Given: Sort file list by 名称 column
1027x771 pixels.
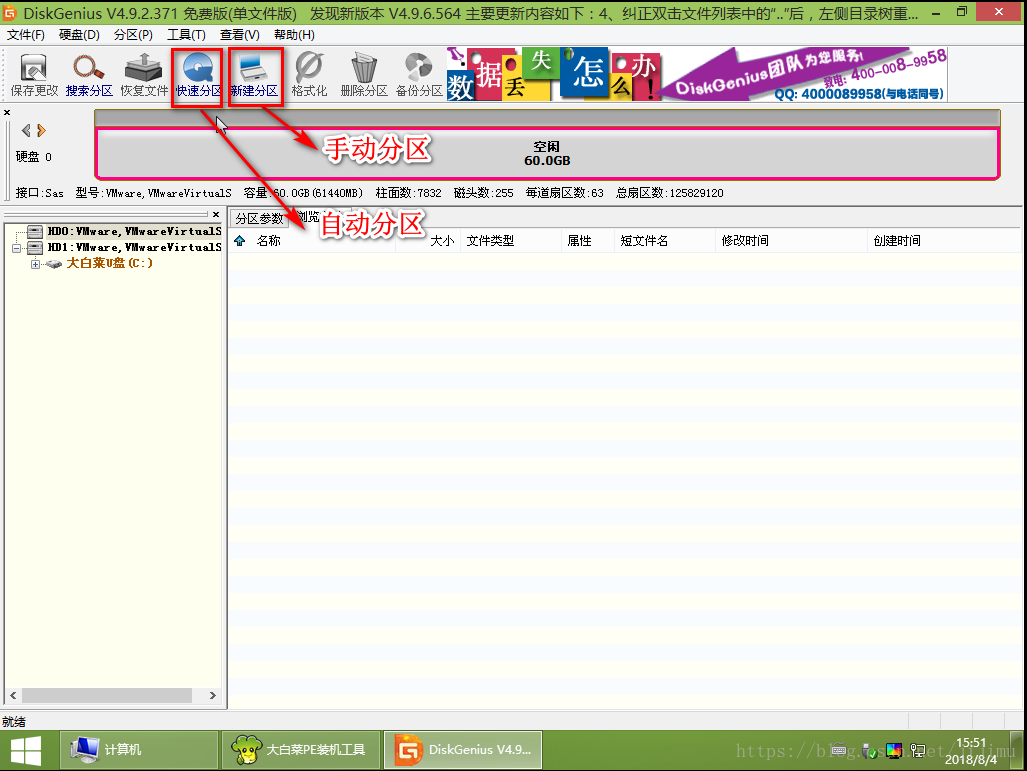Looking at the screenshot, I should (269, 240).
